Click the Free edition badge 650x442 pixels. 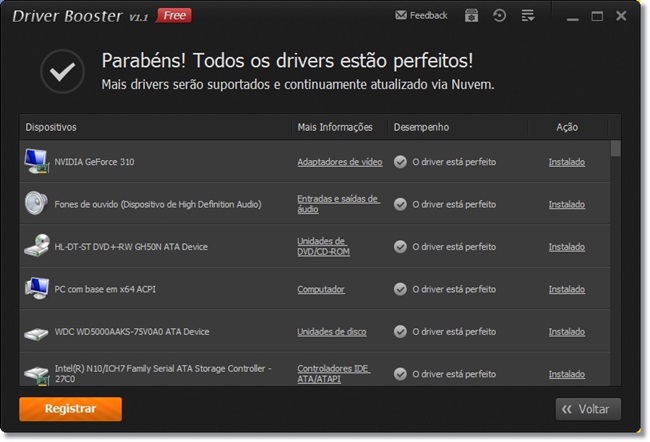[x=174, y=16]
